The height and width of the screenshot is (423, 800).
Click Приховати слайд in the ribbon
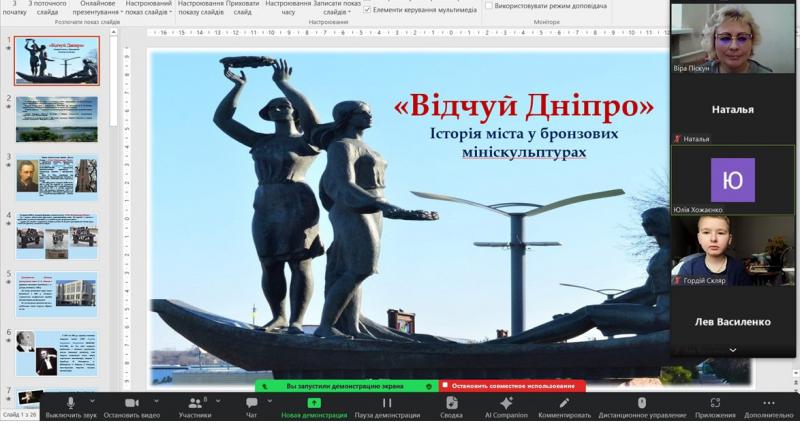point(243,8)
